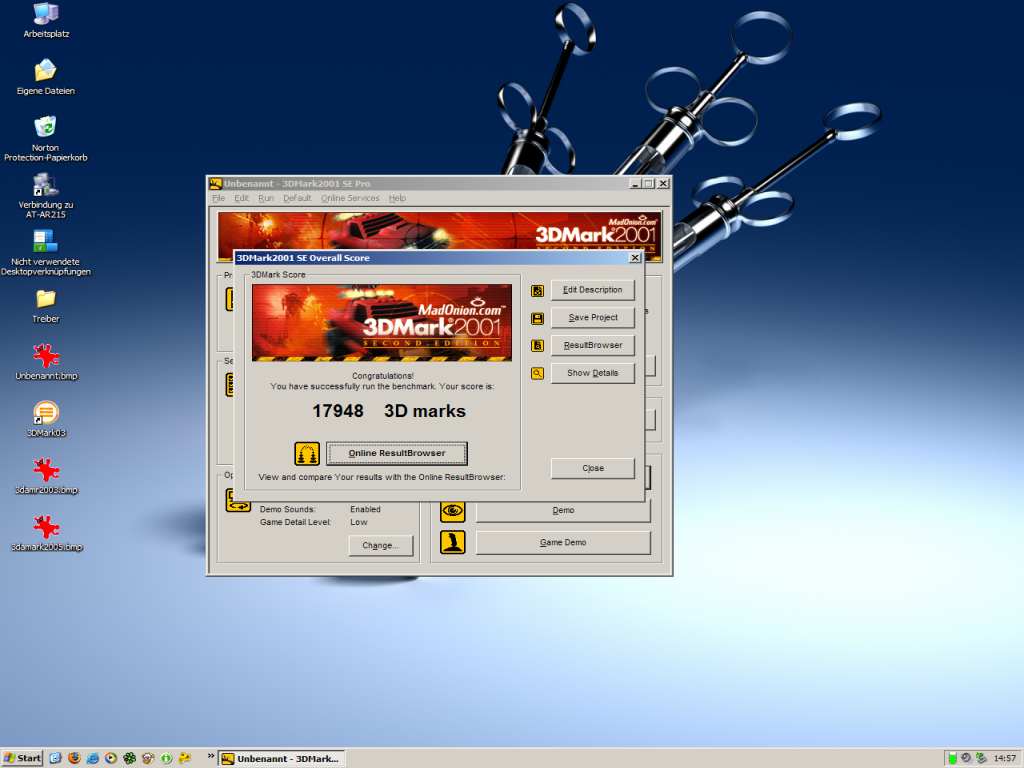
Task: Click the Options icon left of Demo Sounds
Action: coord(238,501)
